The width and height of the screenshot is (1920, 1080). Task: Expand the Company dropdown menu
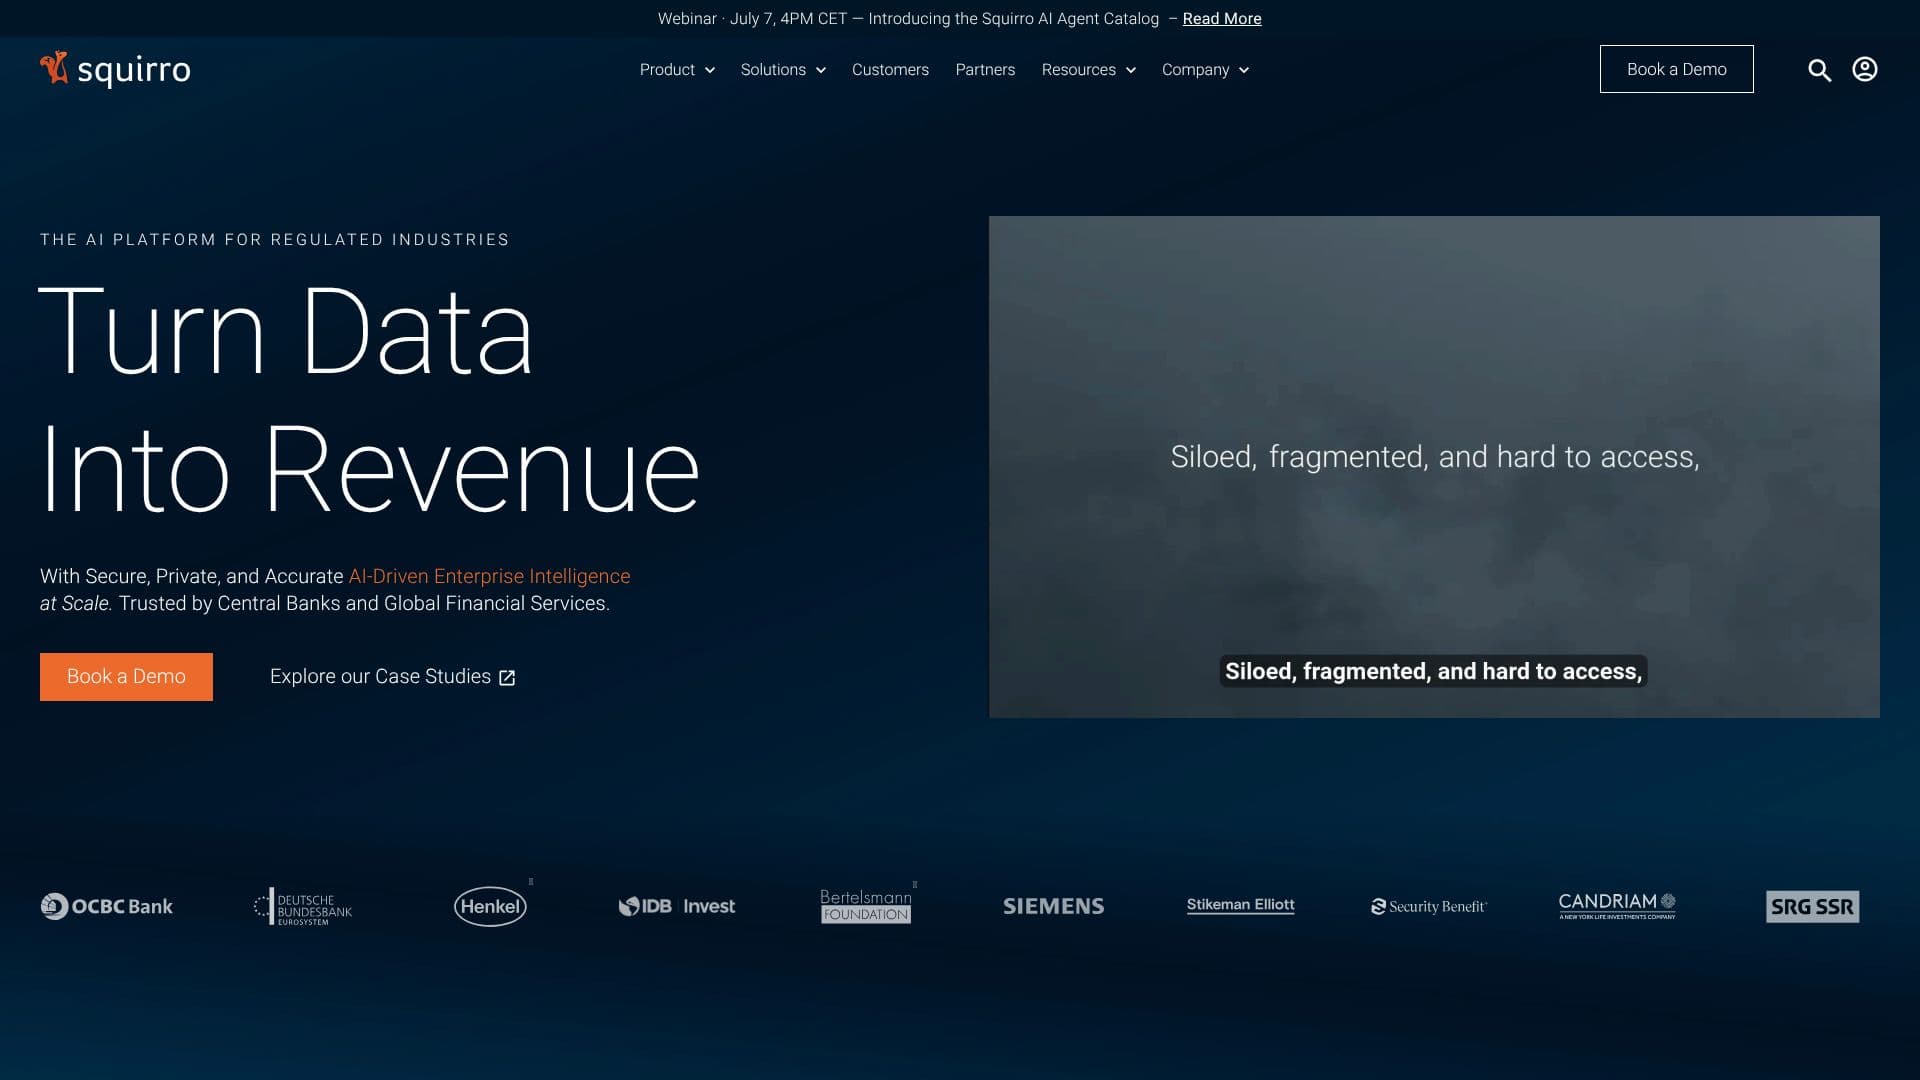(1205, 70)
